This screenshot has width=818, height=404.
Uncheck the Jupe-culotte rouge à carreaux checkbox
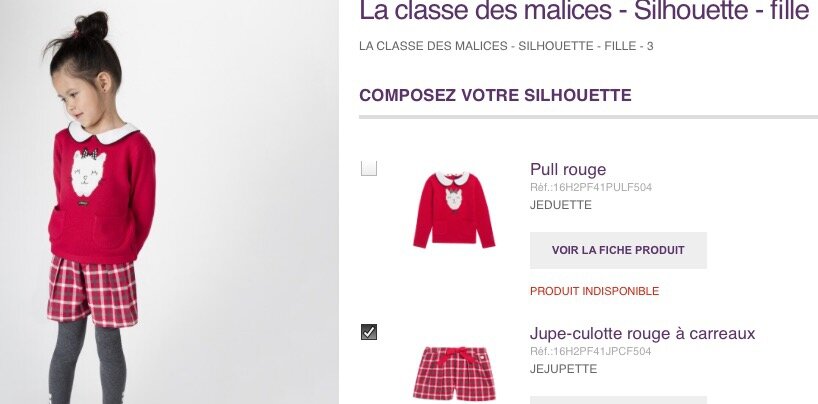[x=369, y=332]
